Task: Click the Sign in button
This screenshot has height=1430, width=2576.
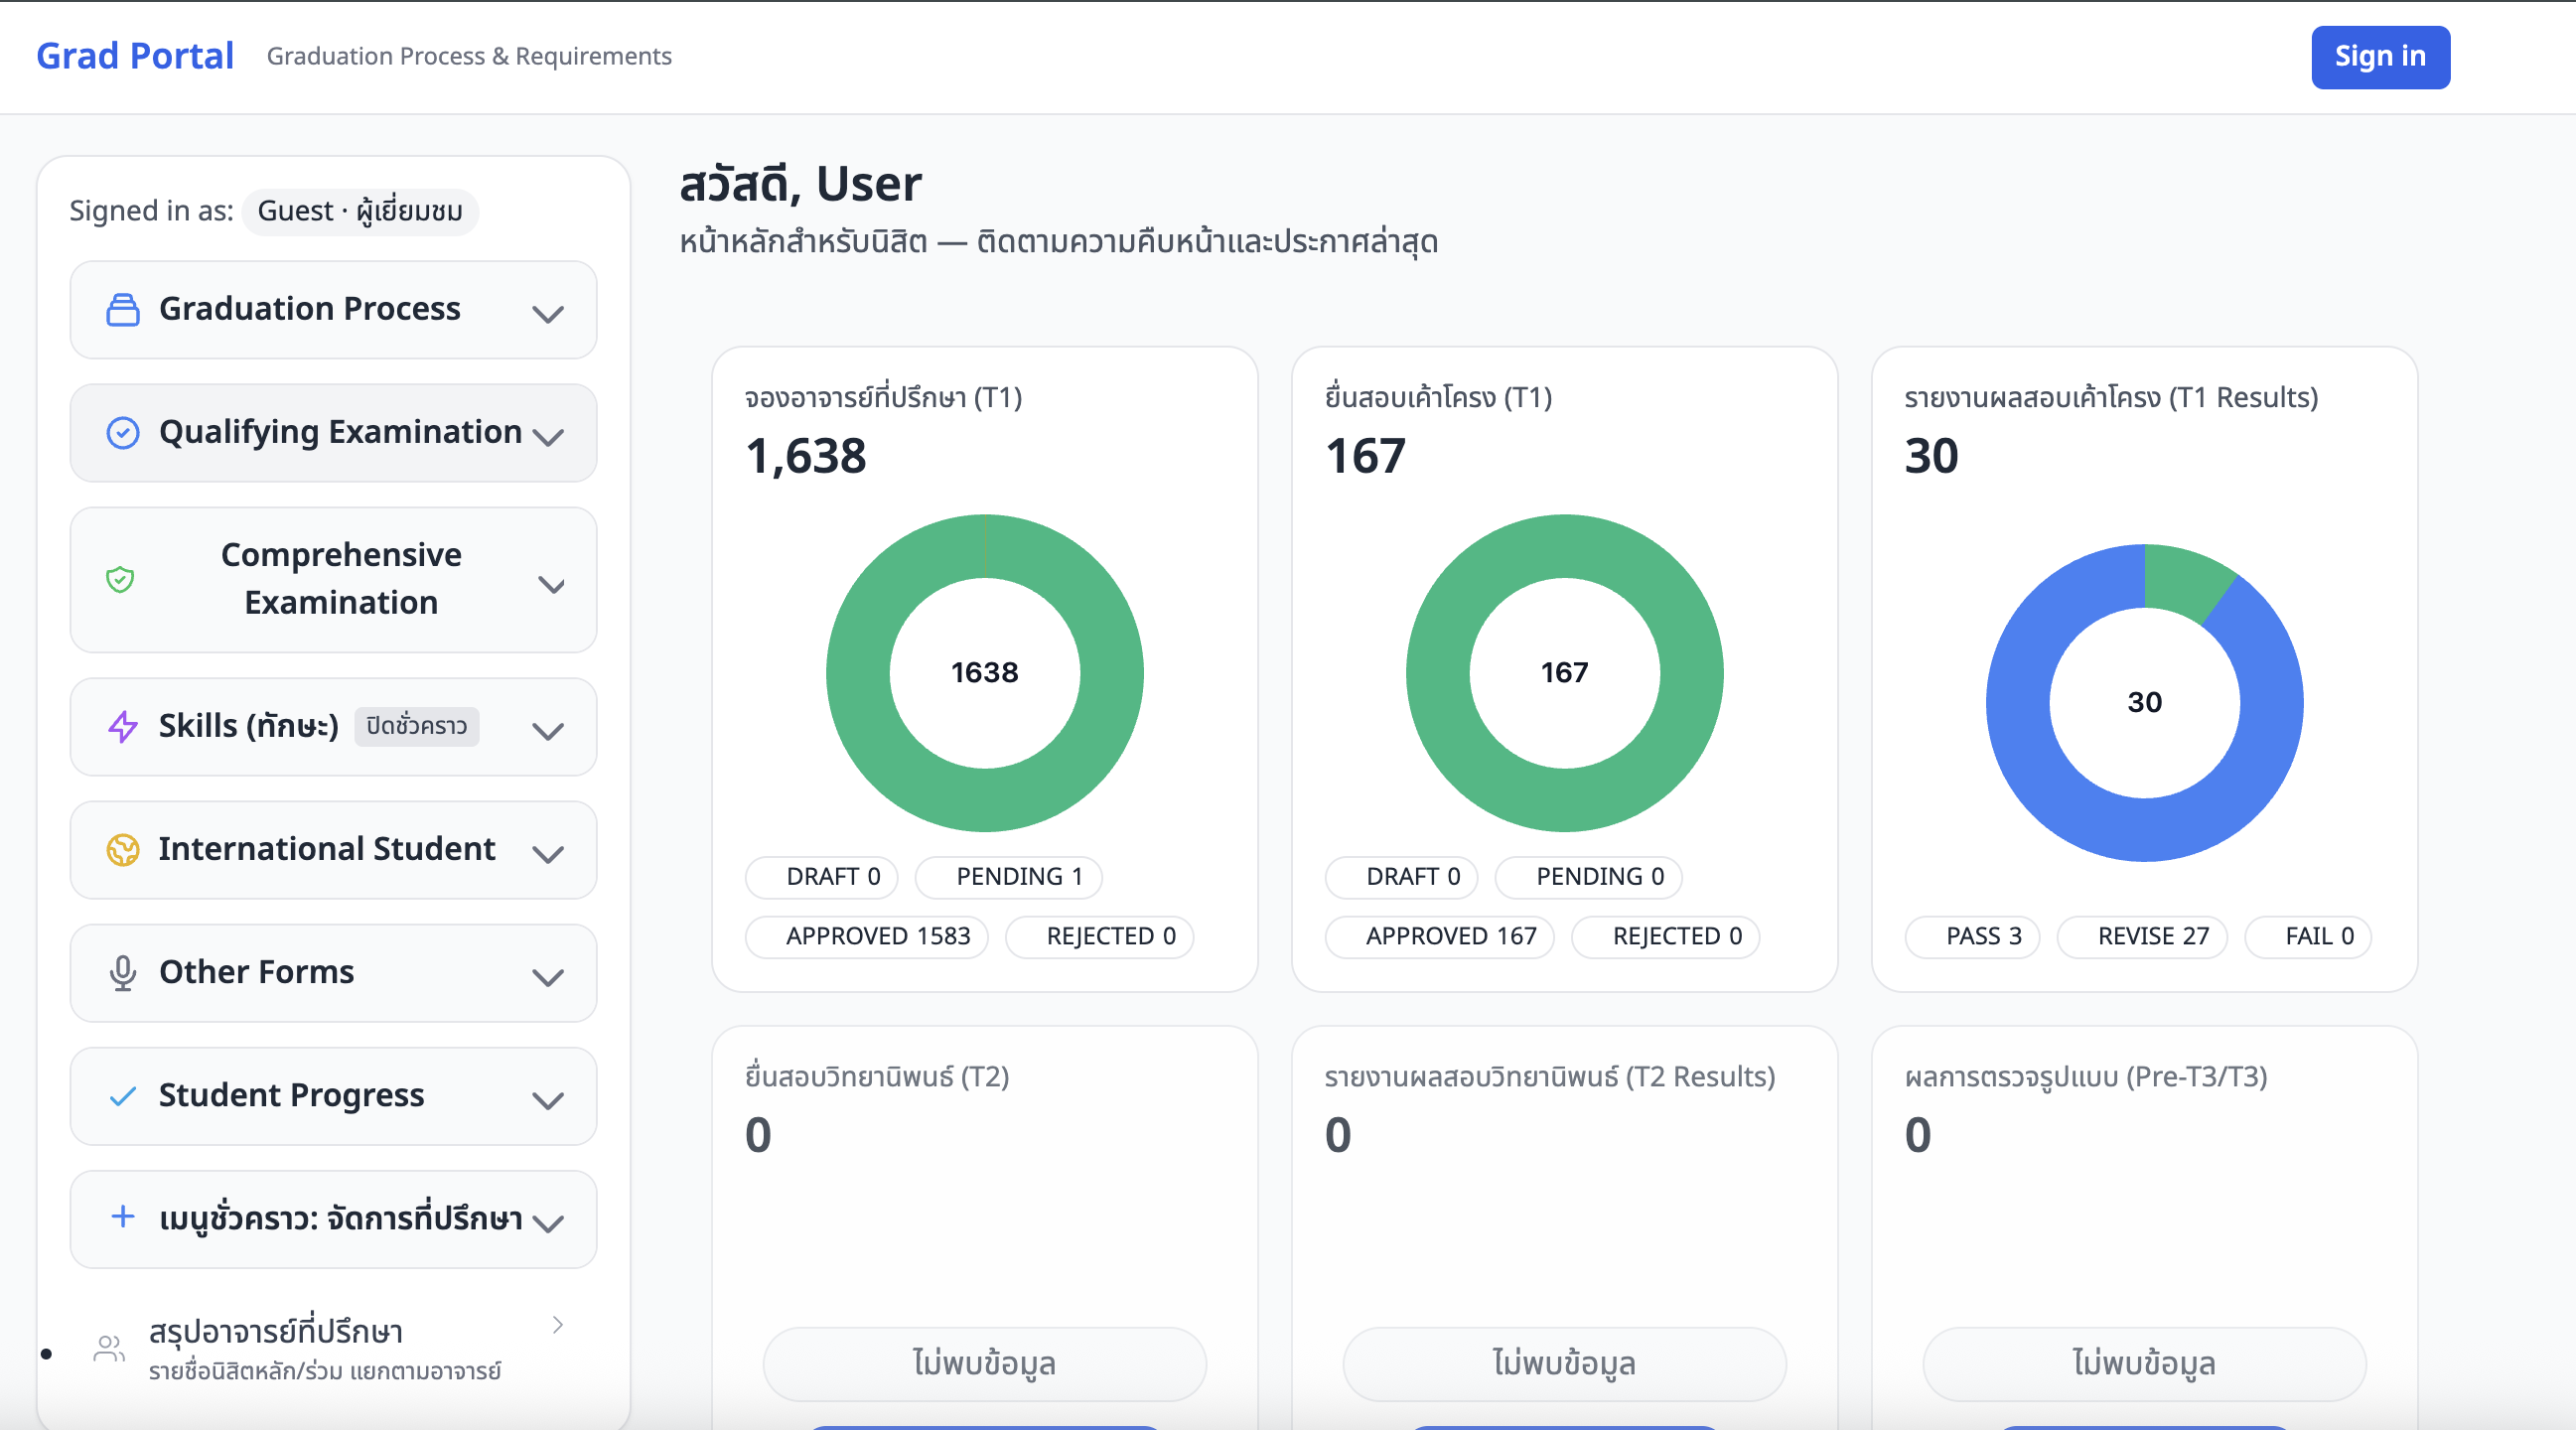Action: coord(2380,57)
